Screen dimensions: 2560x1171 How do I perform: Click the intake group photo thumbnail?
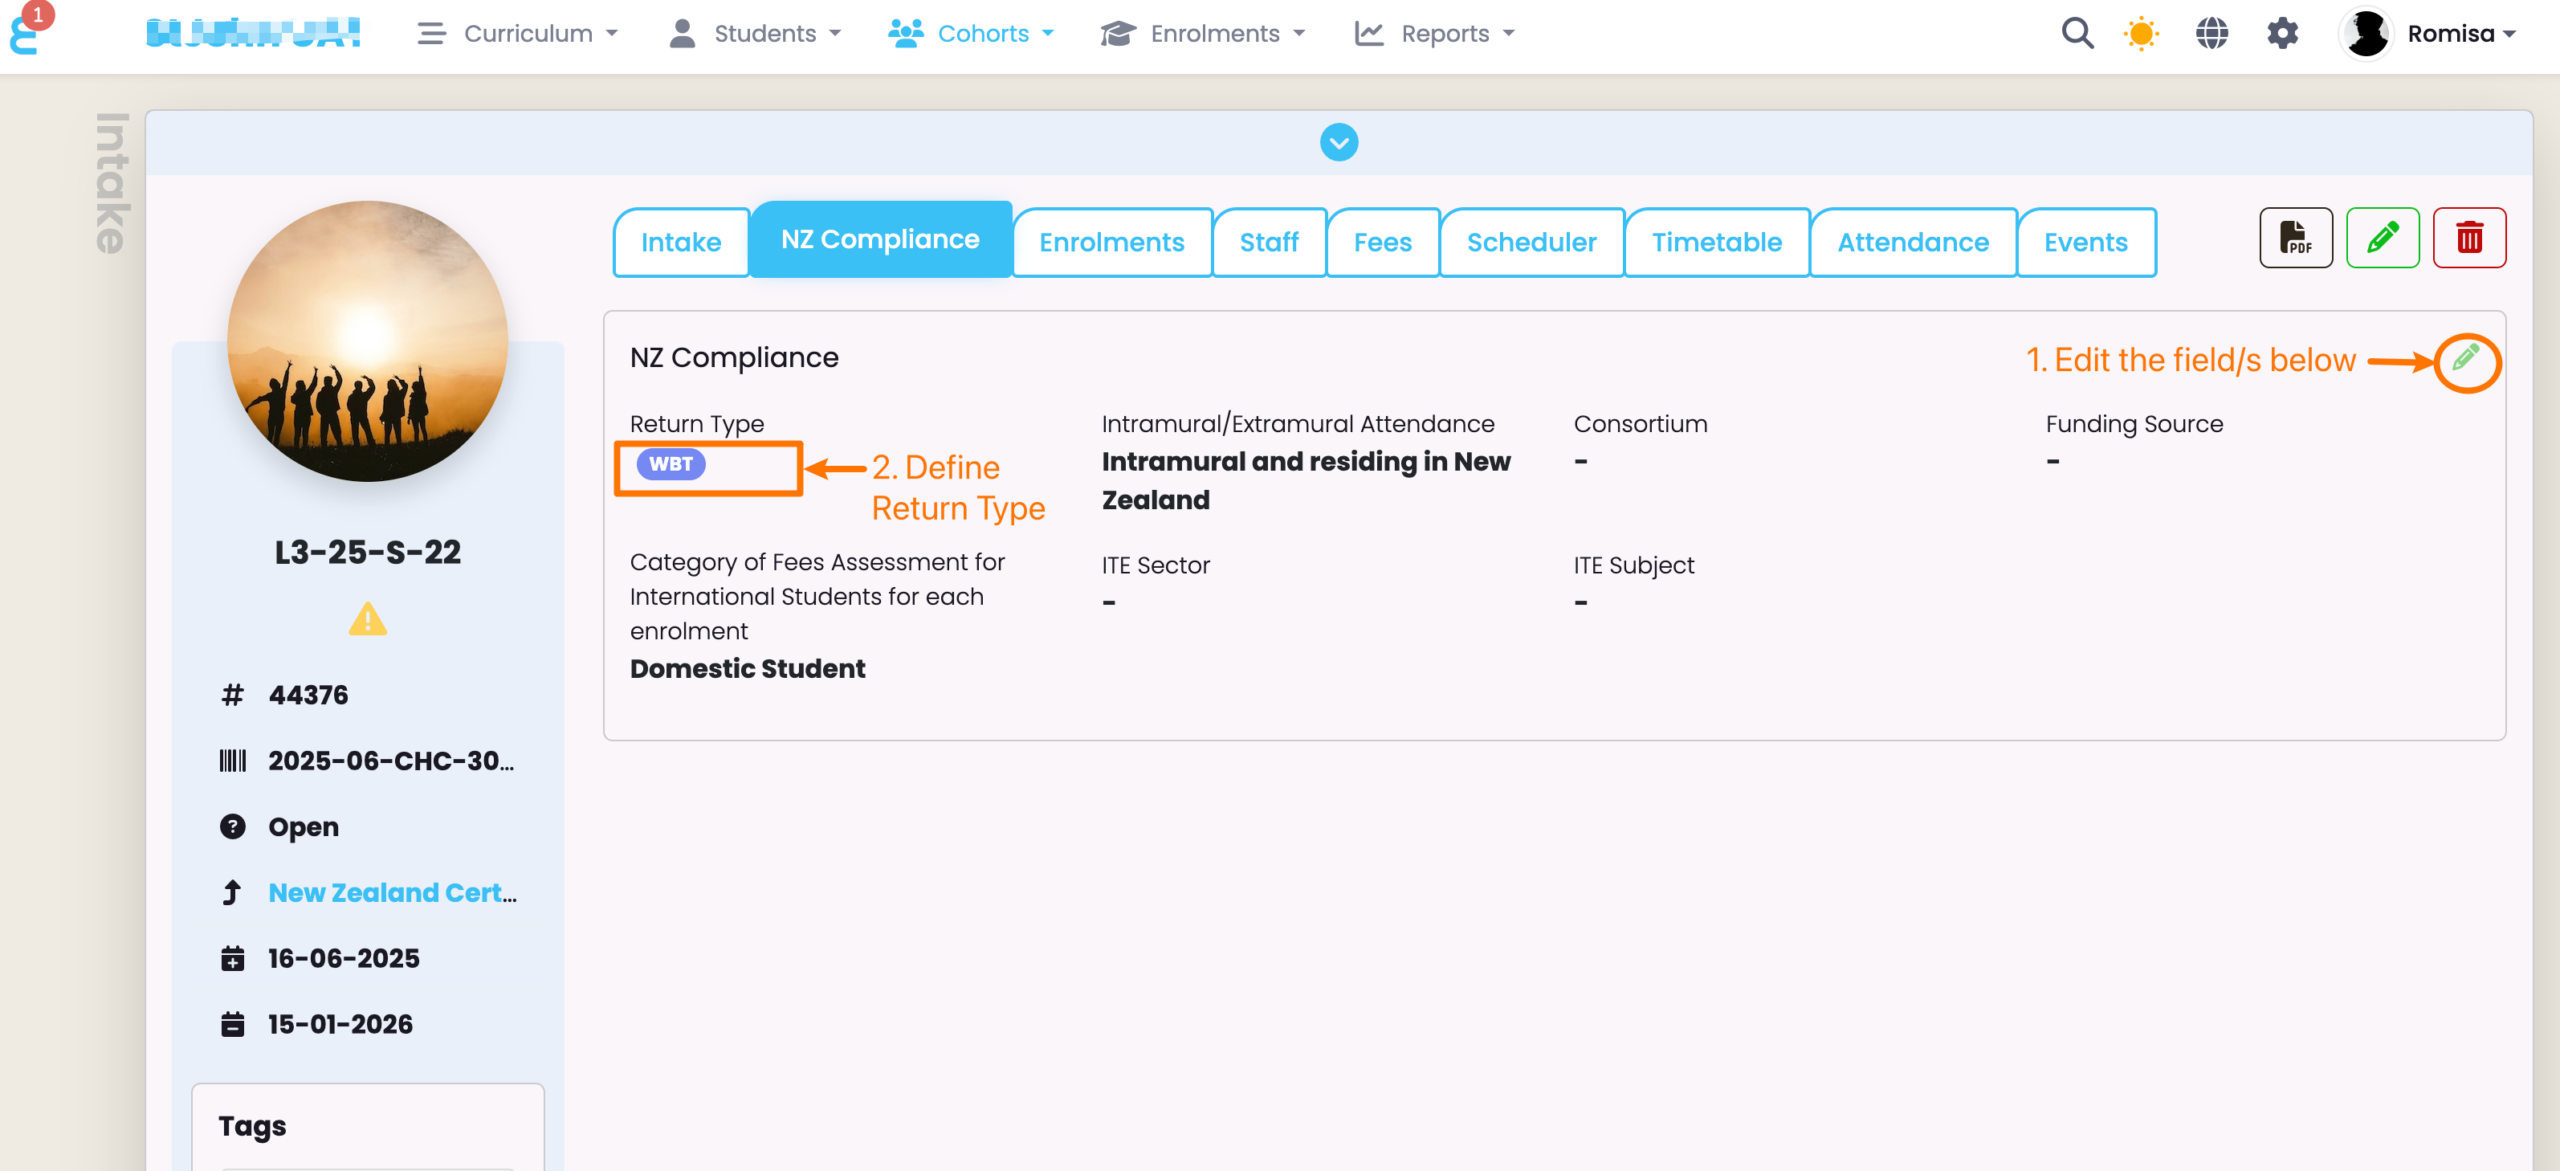tap(367, 341)
